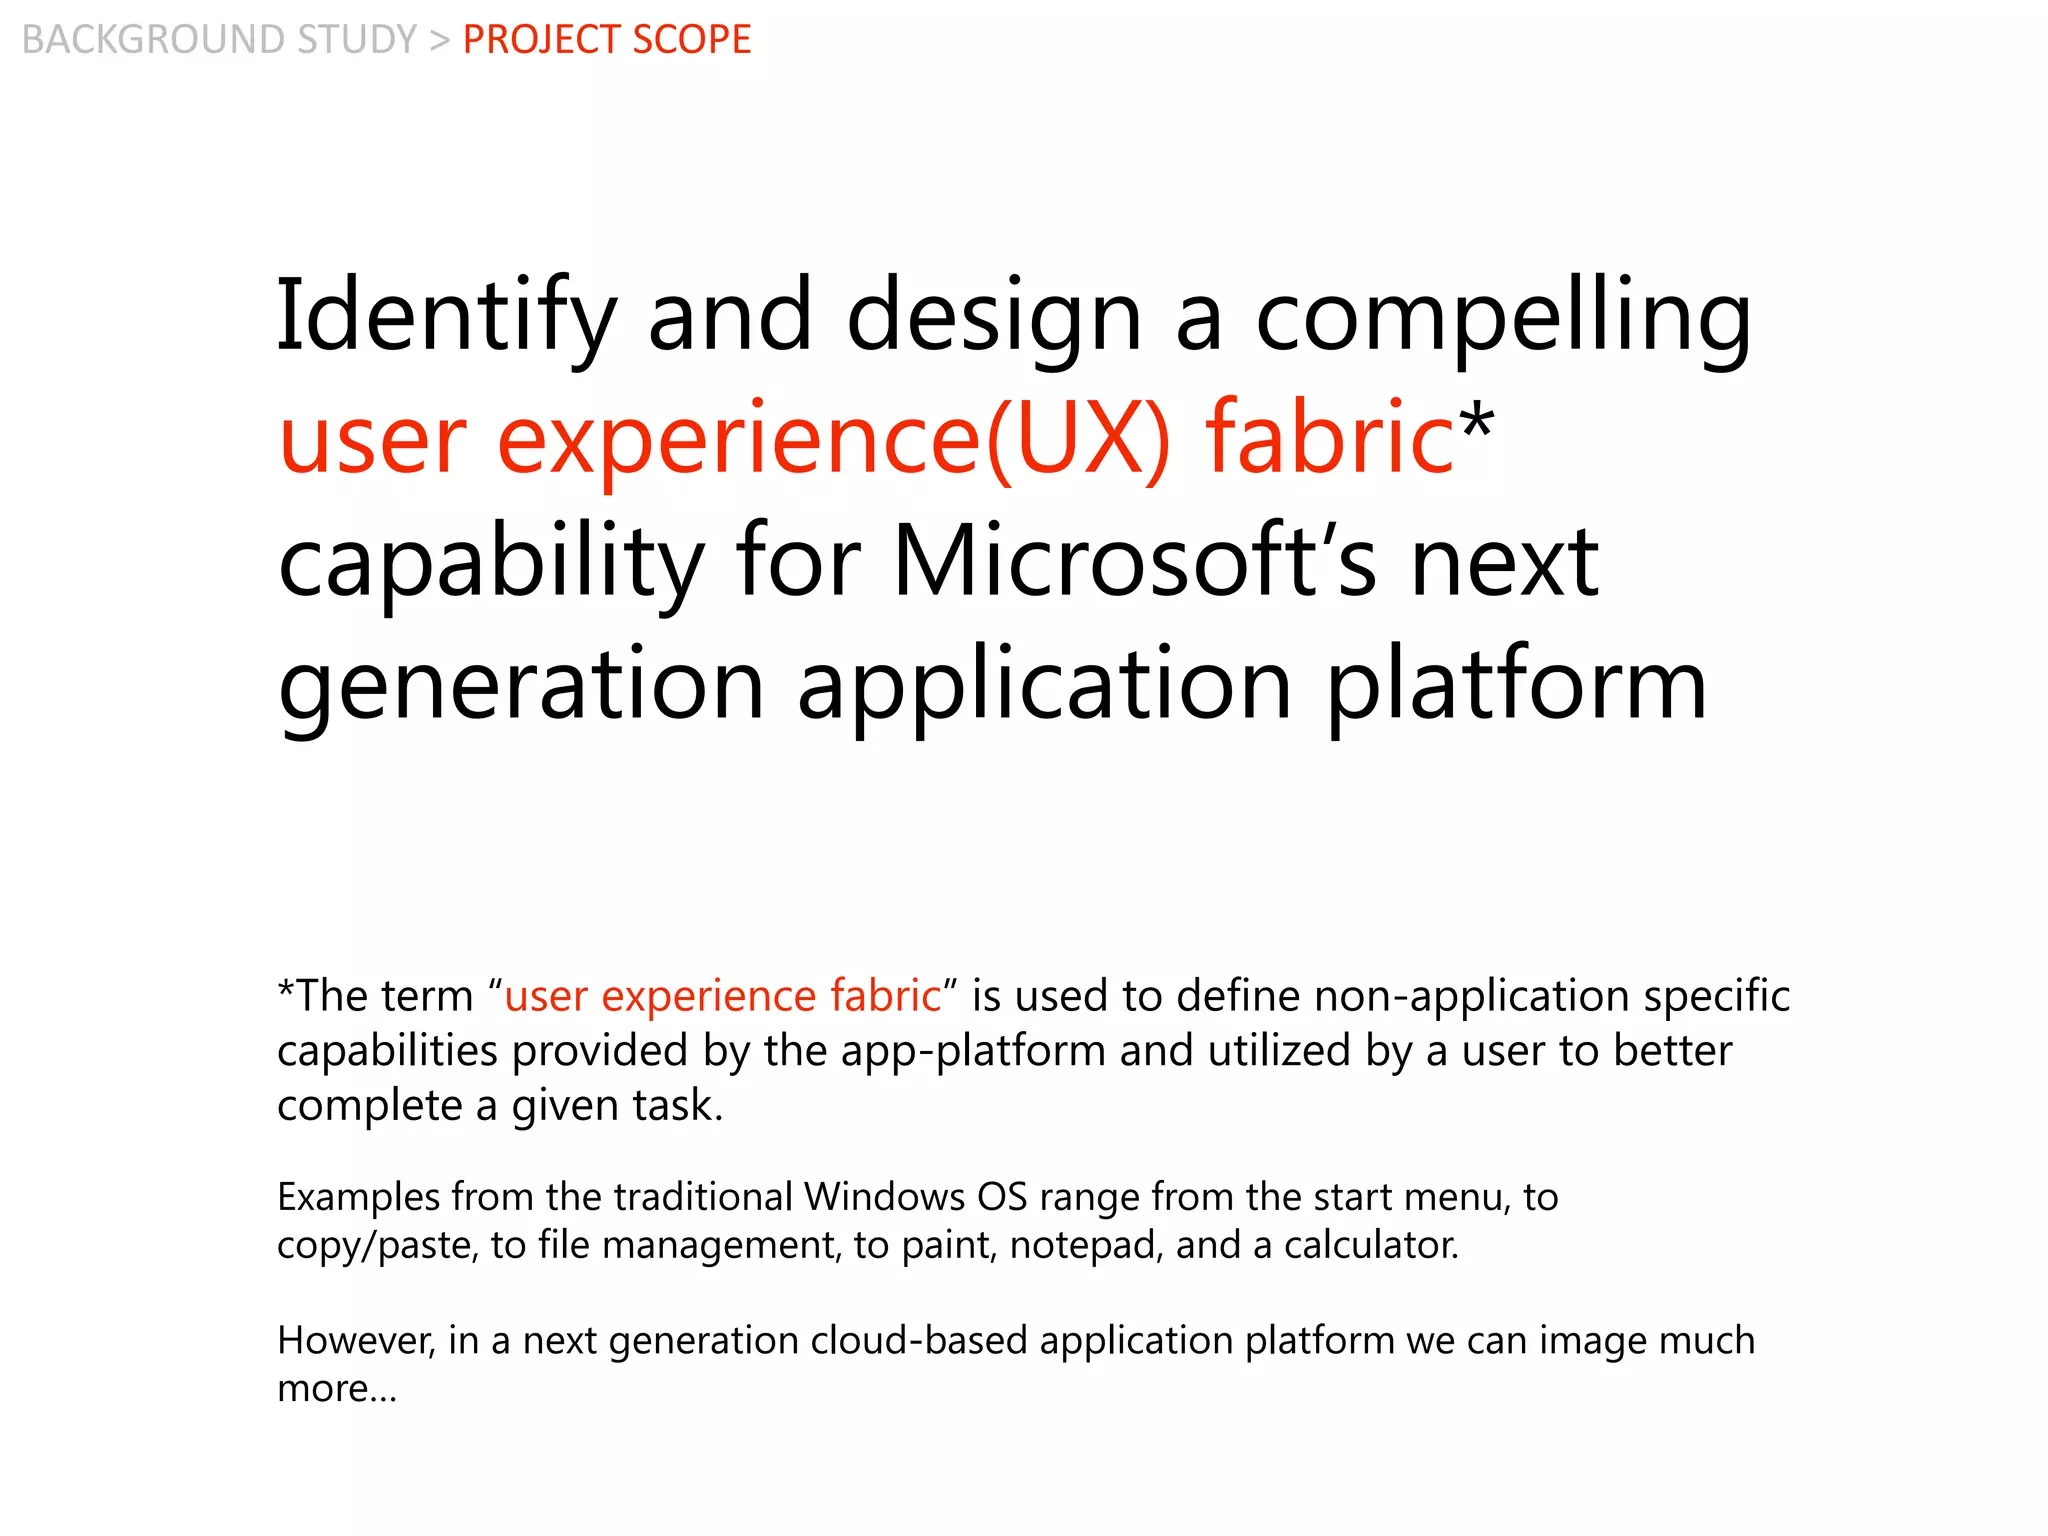Click the line beginning 'copy/paste, to file management'
2048x1536 pixels.
click(868, 1245)
